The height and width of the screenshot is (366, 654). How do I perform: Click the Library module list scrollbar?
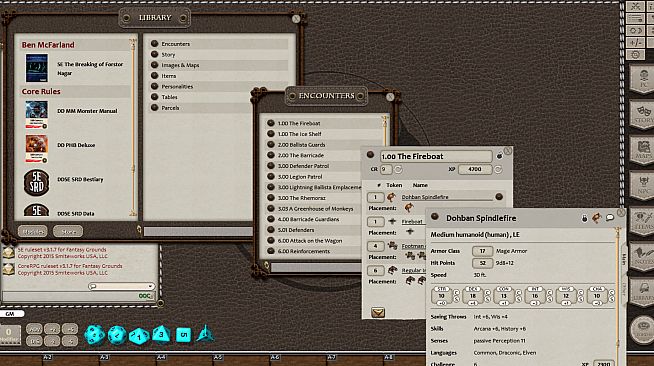[x=133, y=128]
